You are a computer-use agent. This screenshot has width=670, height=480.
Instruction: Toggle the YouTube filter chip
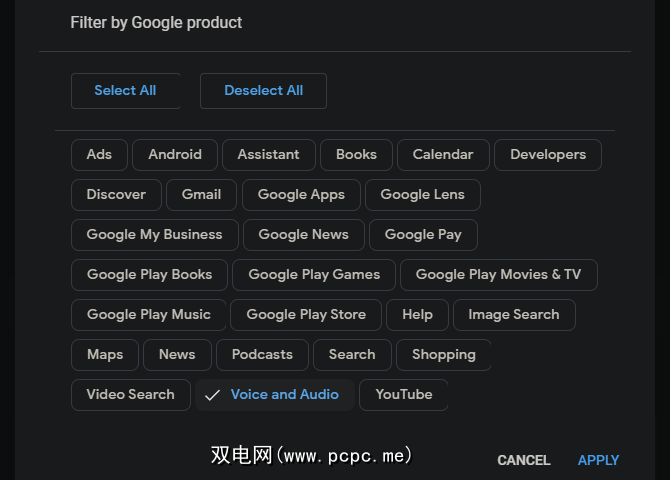403,395
